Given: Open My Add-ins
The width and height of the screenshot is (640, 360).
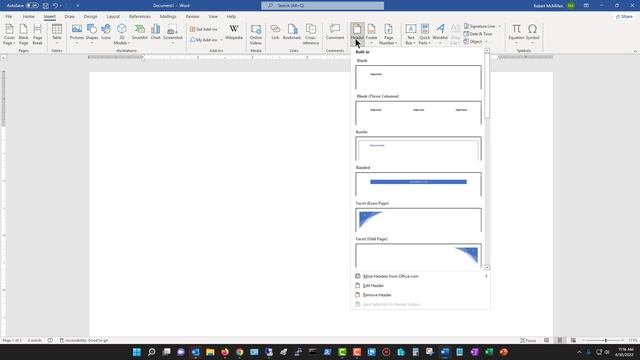Looking at the screenshot, I should [204, 40].
